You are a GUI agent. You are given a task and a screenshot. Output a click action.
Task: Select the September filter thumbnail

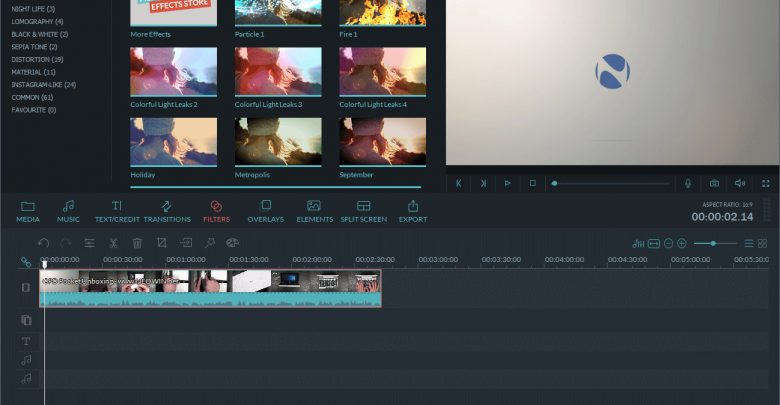pyautogui.click(x=383, y=142)
